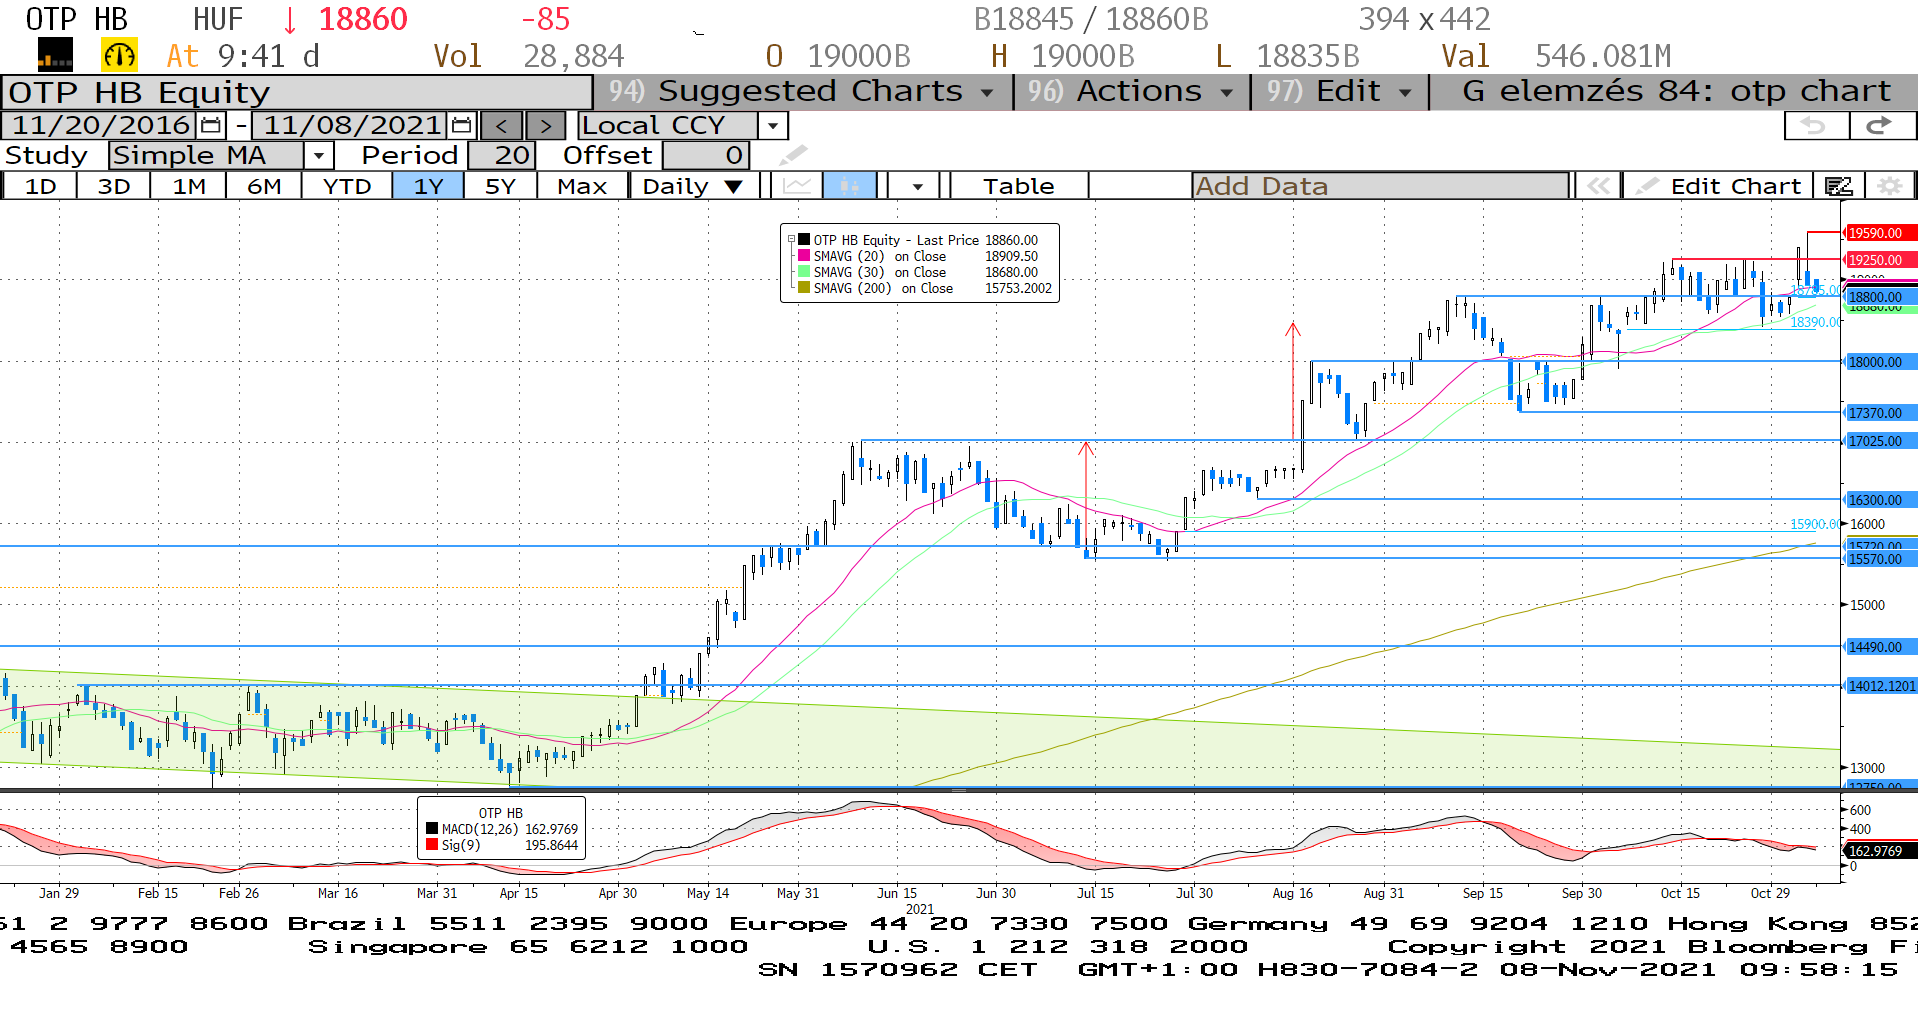This screenshot has width=1918, height=1025.
Task: Select the 1D range tab
Action: 40,186
